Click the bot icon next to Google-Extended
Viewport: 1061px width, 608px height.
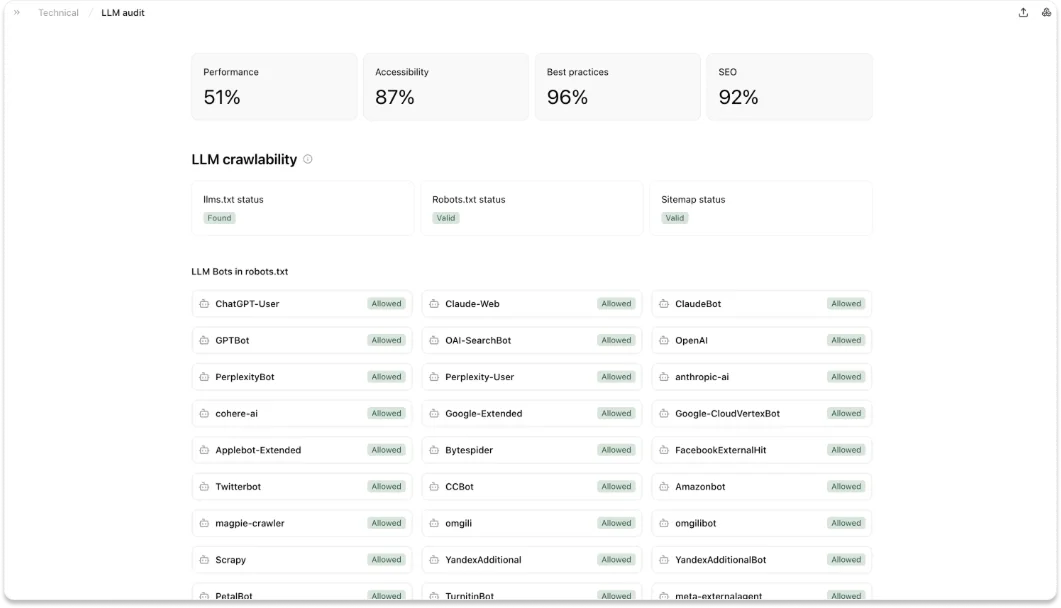tap(434, 413)
